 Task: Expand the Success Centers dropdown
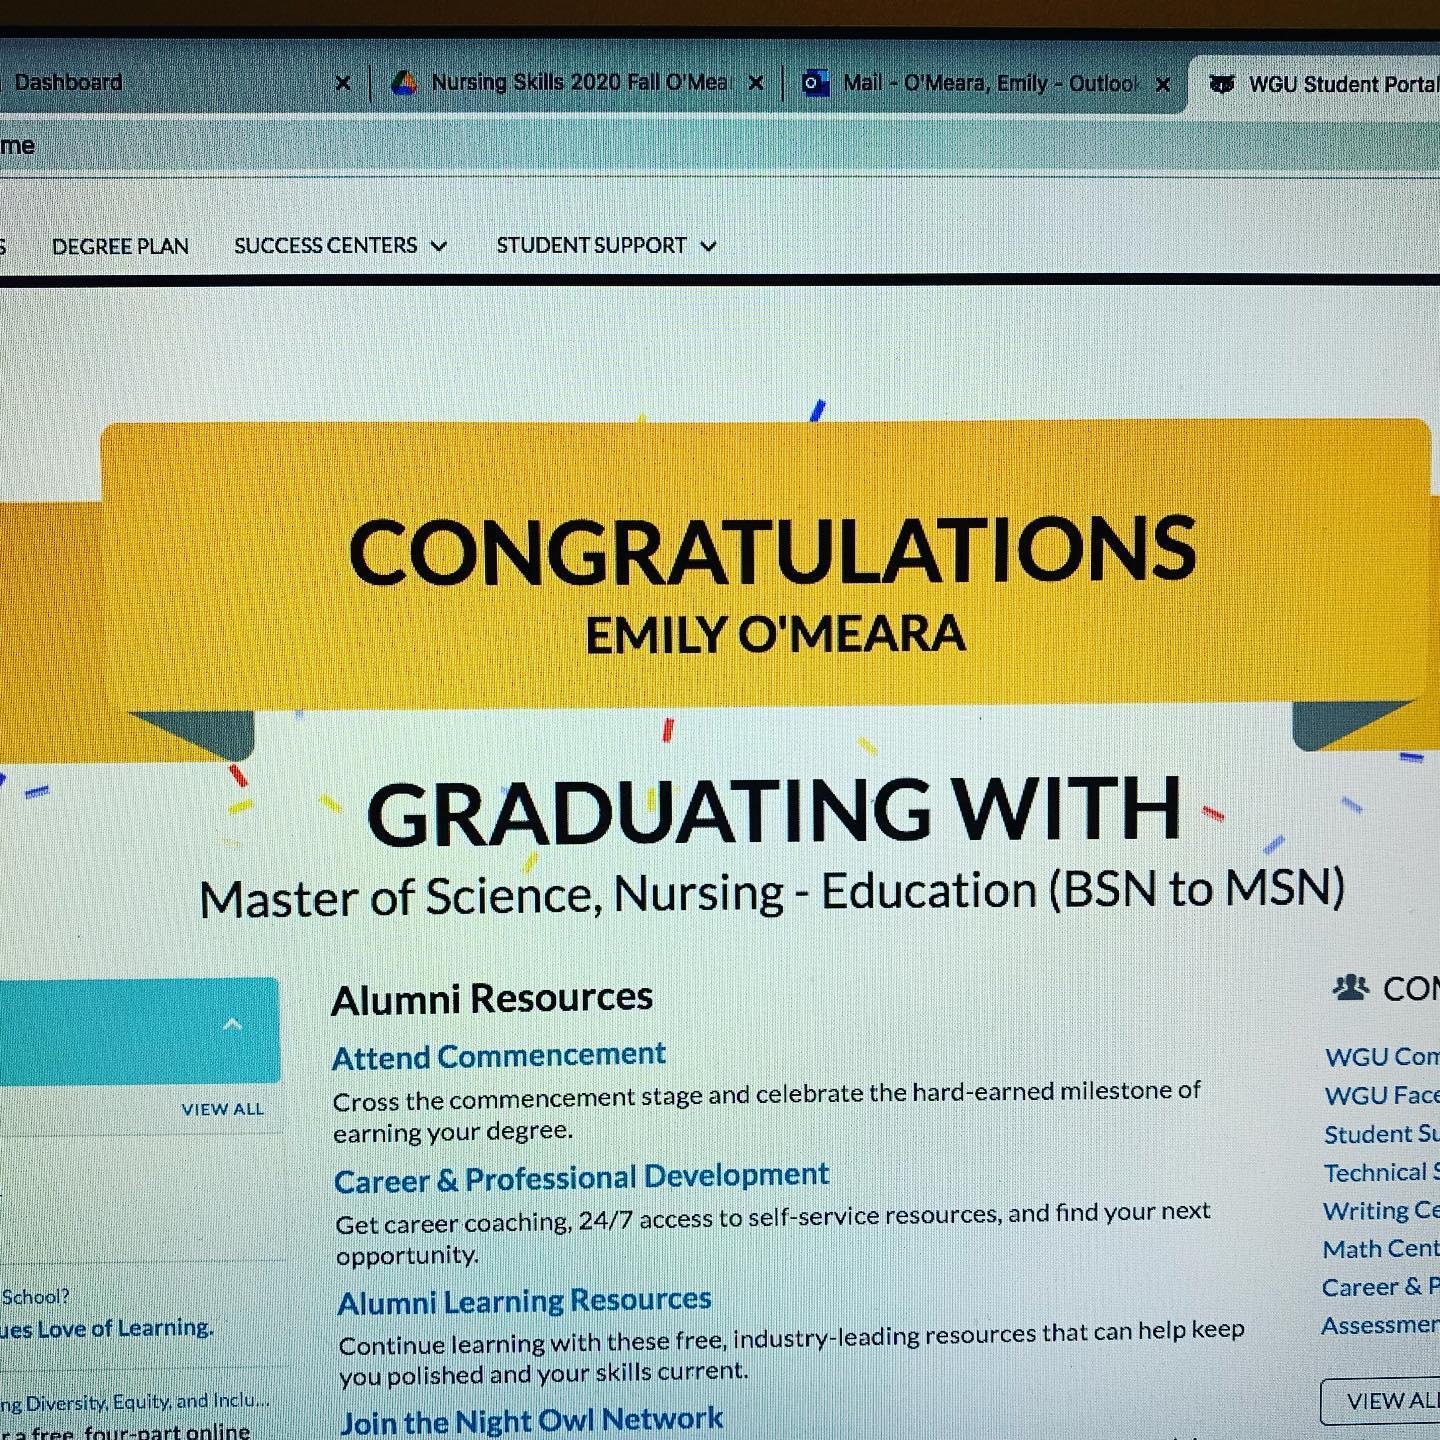[340, 246]
